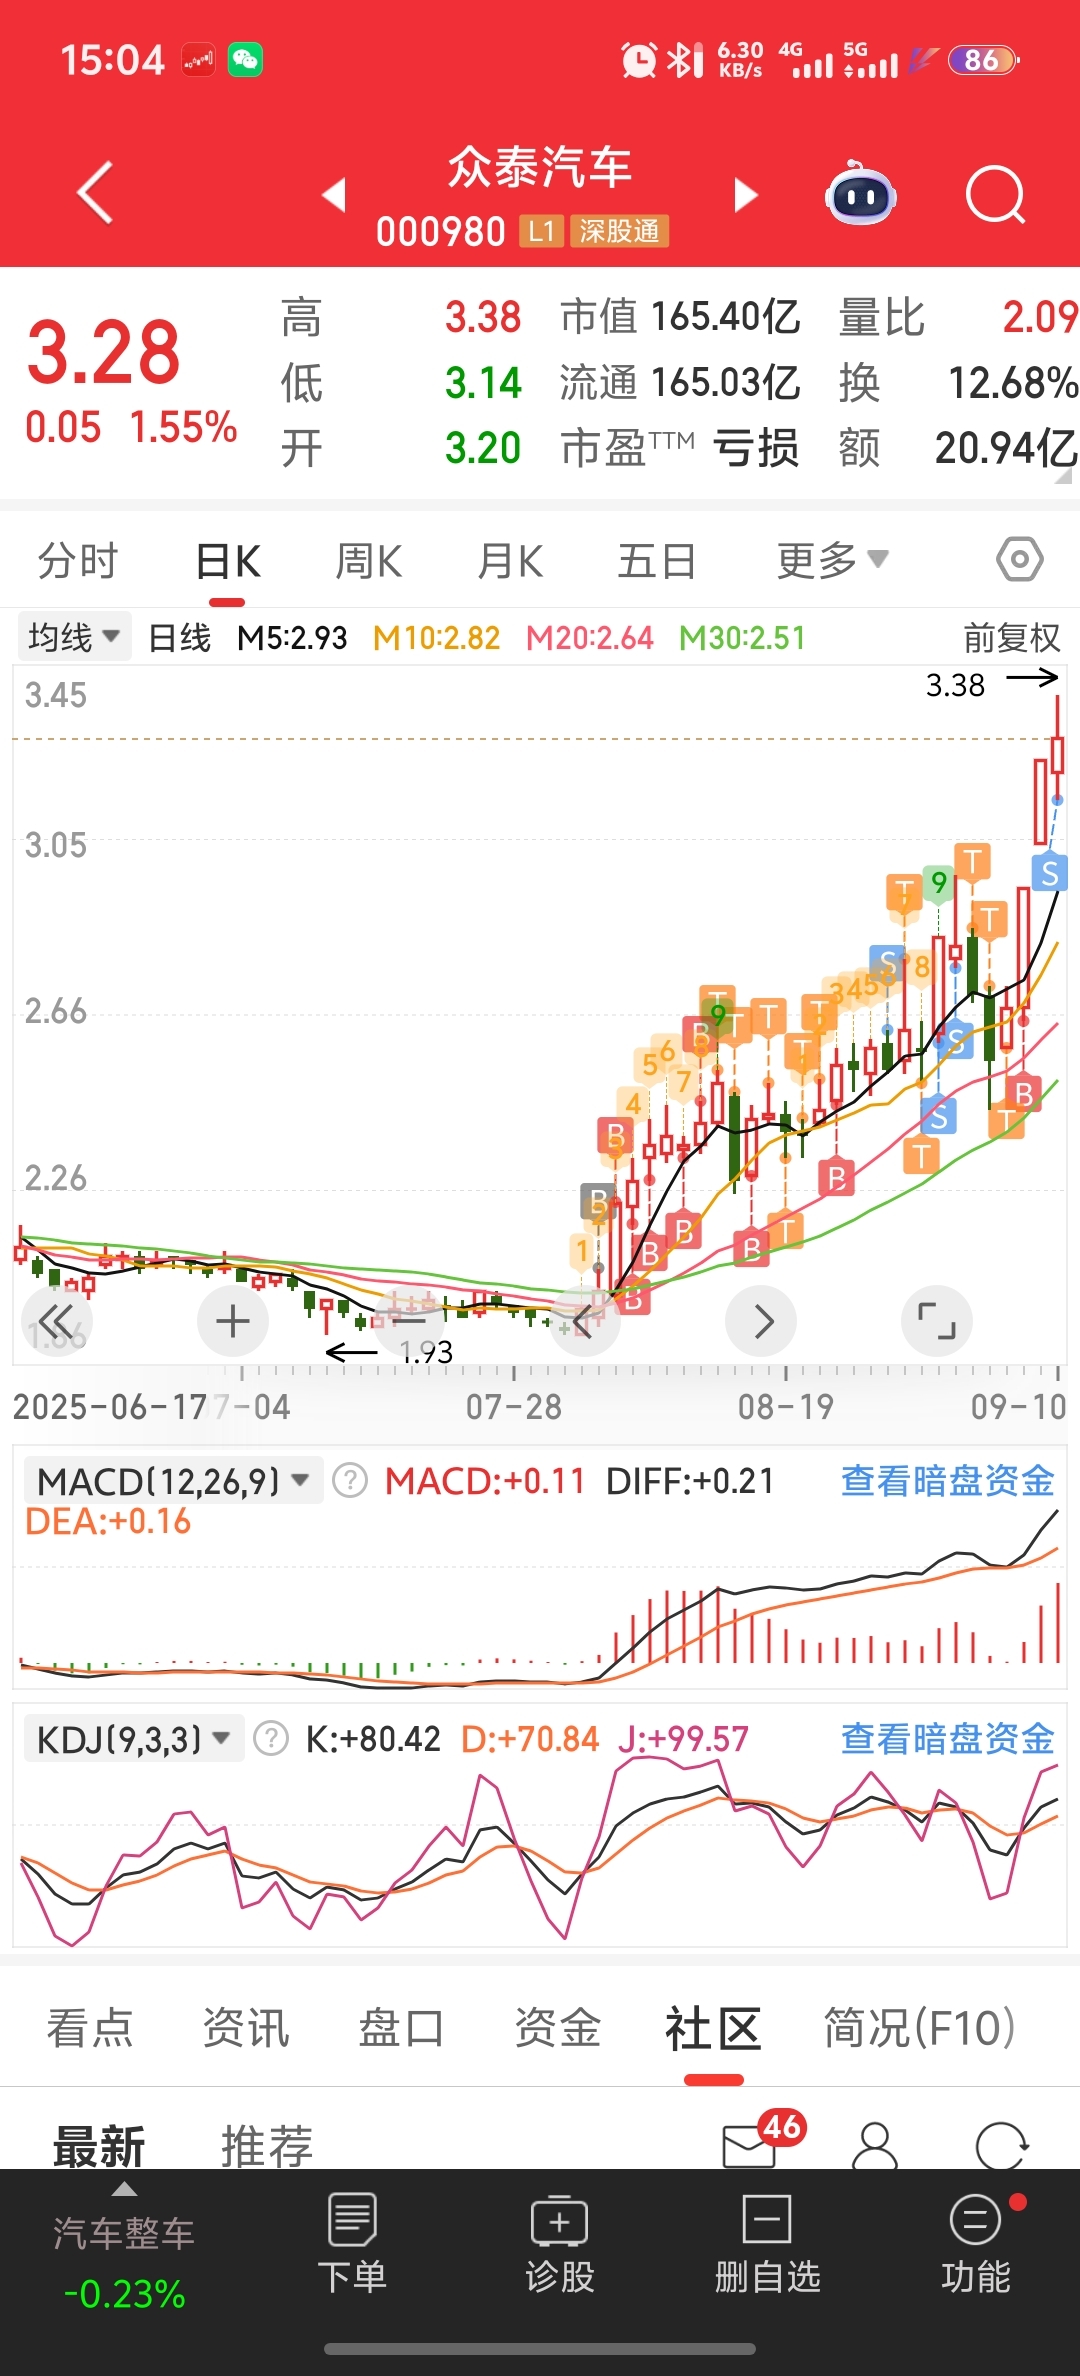Tap 诊股 stock diagnosis button
This screenshot has height=2376, width=1080.
pyautogui.click(x=560, y=2244)
